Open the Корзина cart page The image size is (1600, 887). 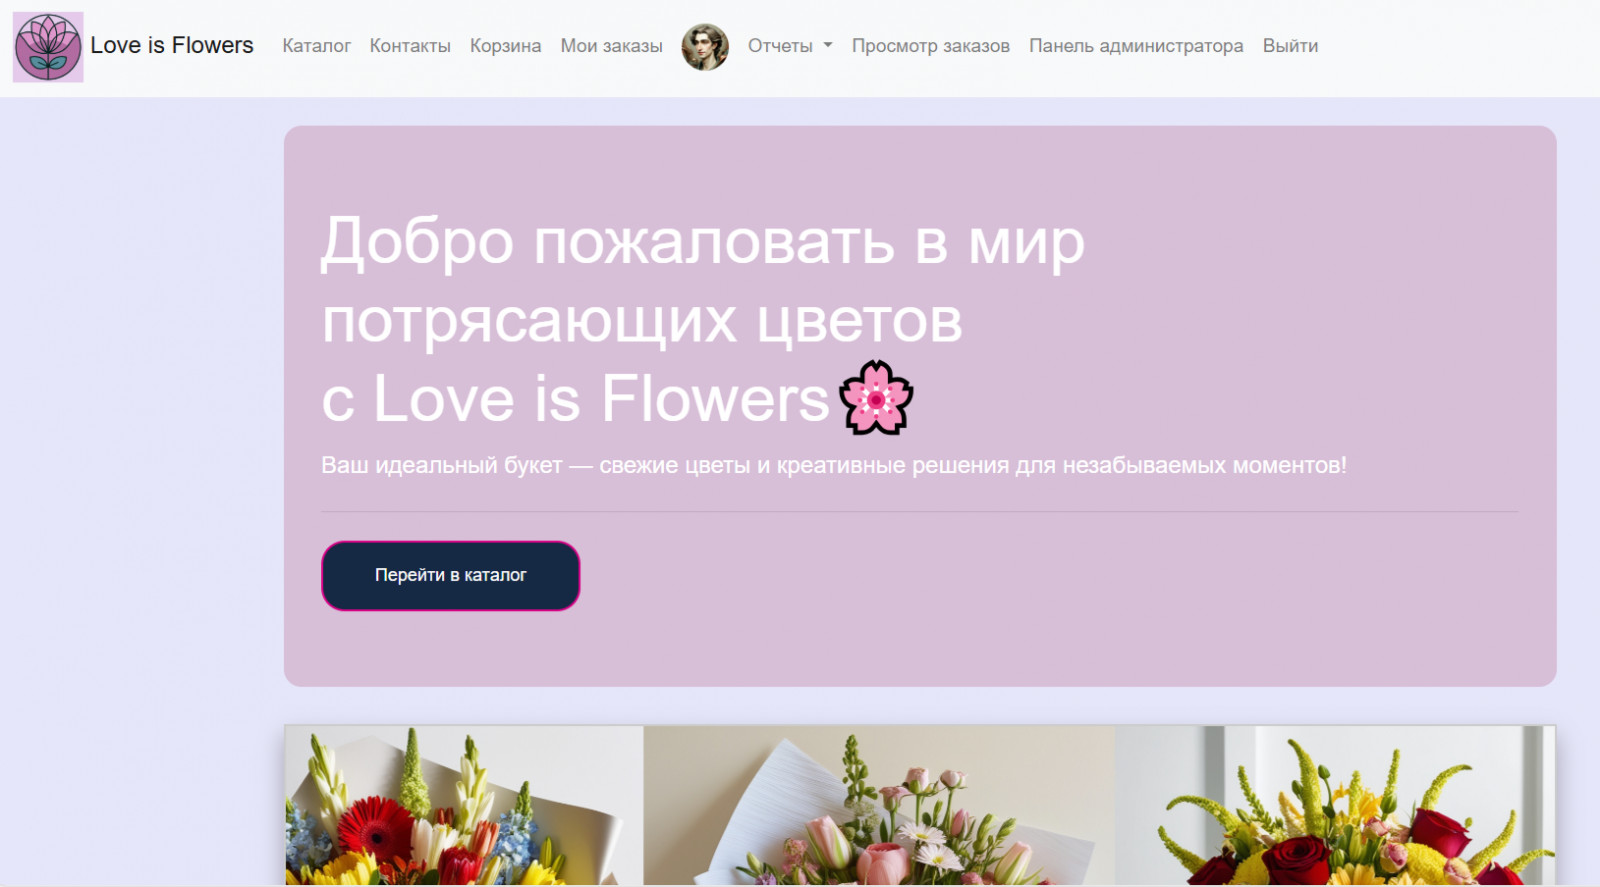[x=505, y=46]
